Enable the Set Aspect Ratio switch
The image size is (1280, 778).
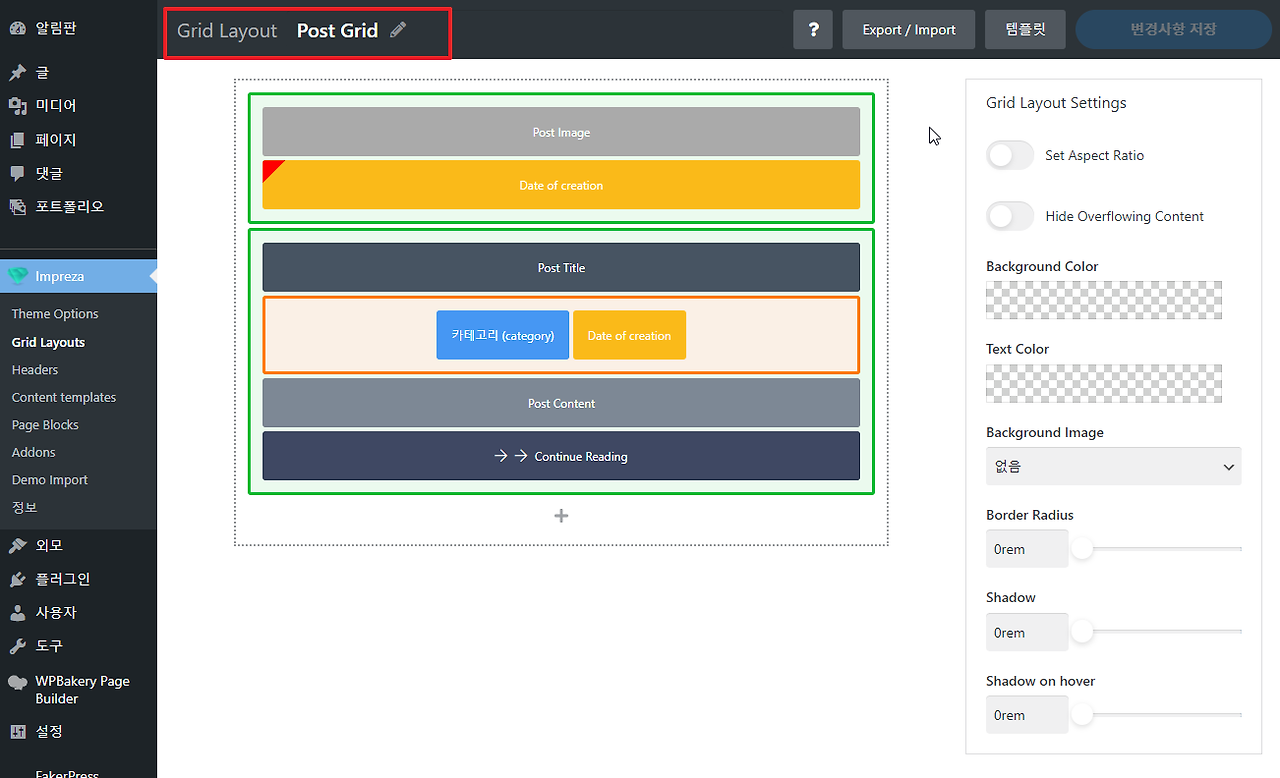1010,156
